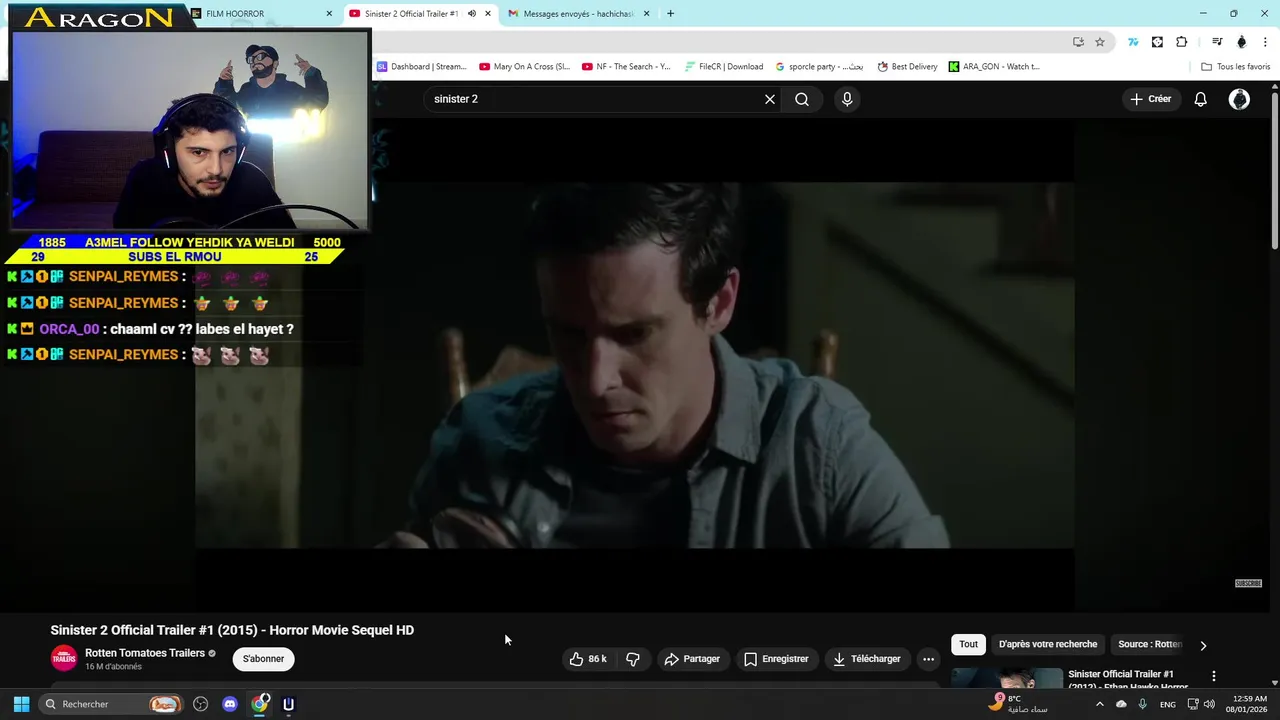This screenshot has height=720, width=1280.
Task: Open the U app taskbar icon
Action: (289, 704)
